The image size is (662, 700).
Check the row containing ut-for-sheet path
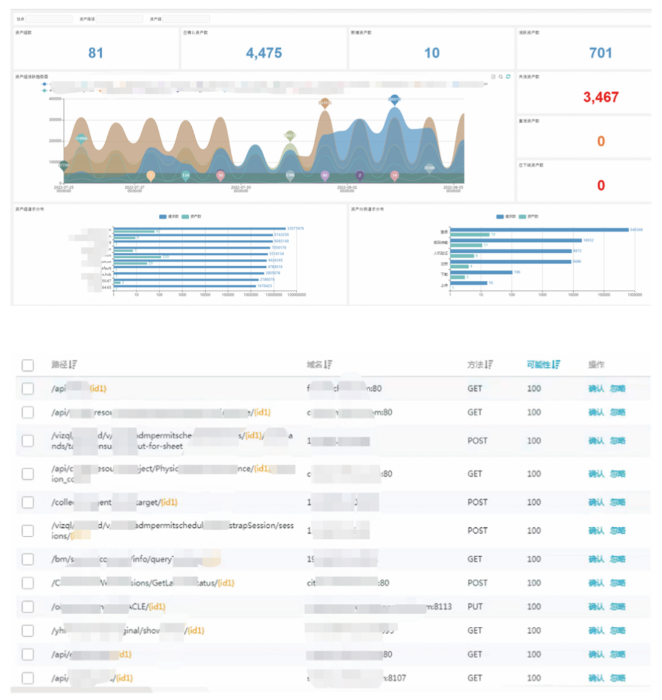click(28, 441)
